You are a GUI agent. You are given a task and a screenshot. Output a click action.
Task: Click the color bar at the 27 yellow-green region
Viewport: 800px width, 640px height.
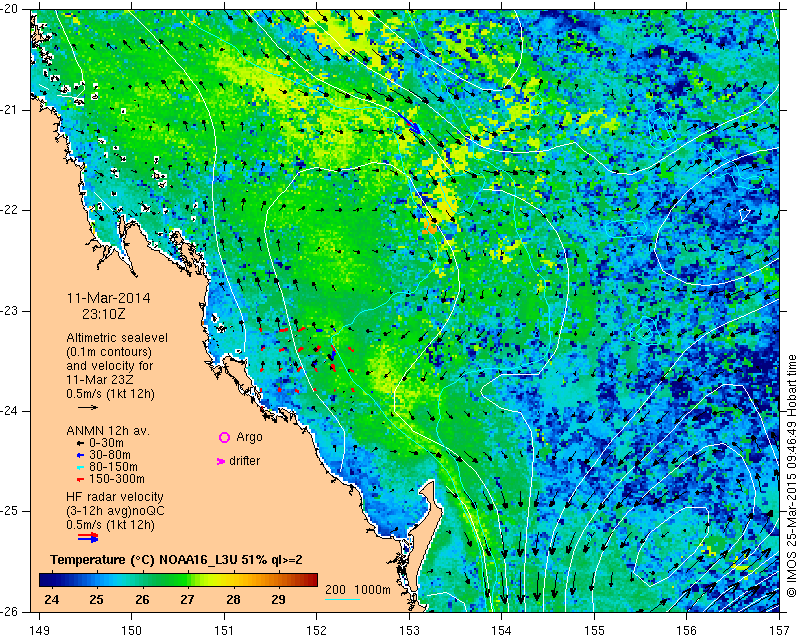click(x=188, y=580)
